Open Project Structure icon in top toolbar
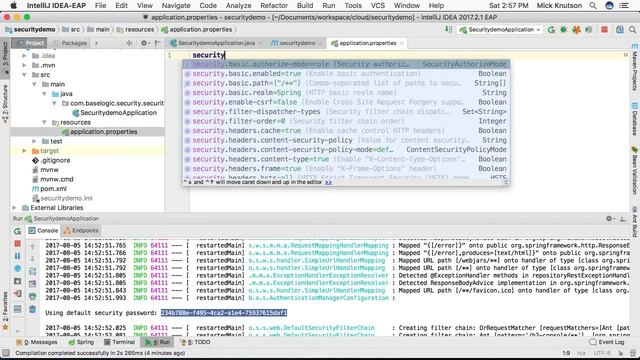Viewport: 640px width, 360px height. pyautogui.click(x=620, y=29)
